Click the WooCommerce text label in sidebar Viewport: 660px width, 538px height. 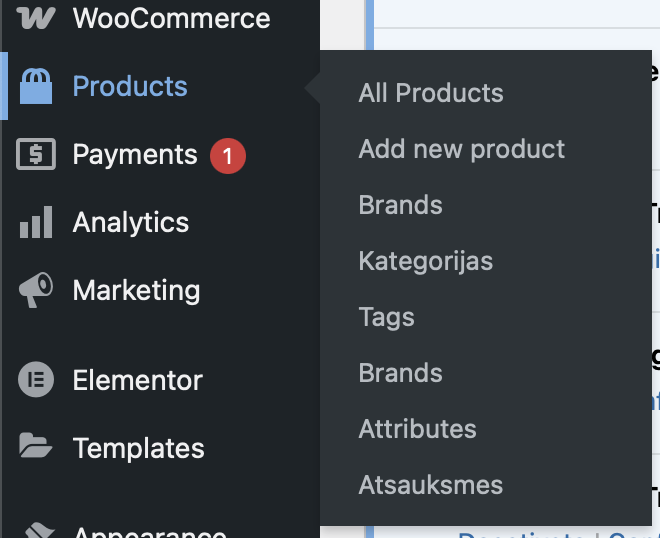pos(171,18)
